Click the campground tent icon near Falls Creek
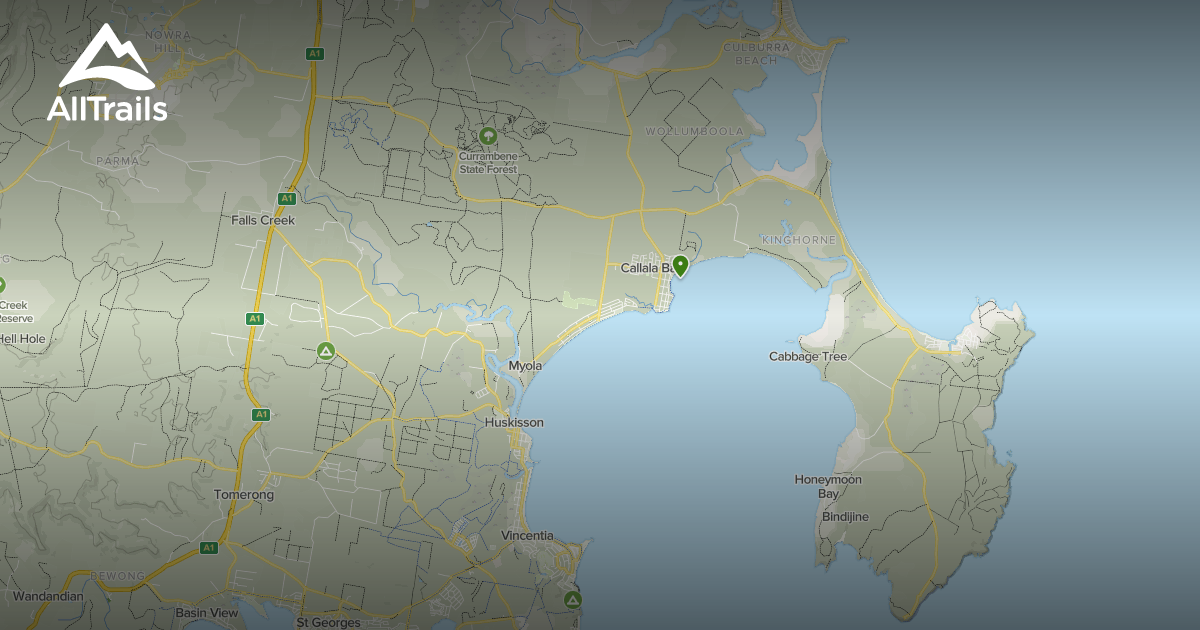This screenshot has width=1200, height=630. tap(326, 350)
